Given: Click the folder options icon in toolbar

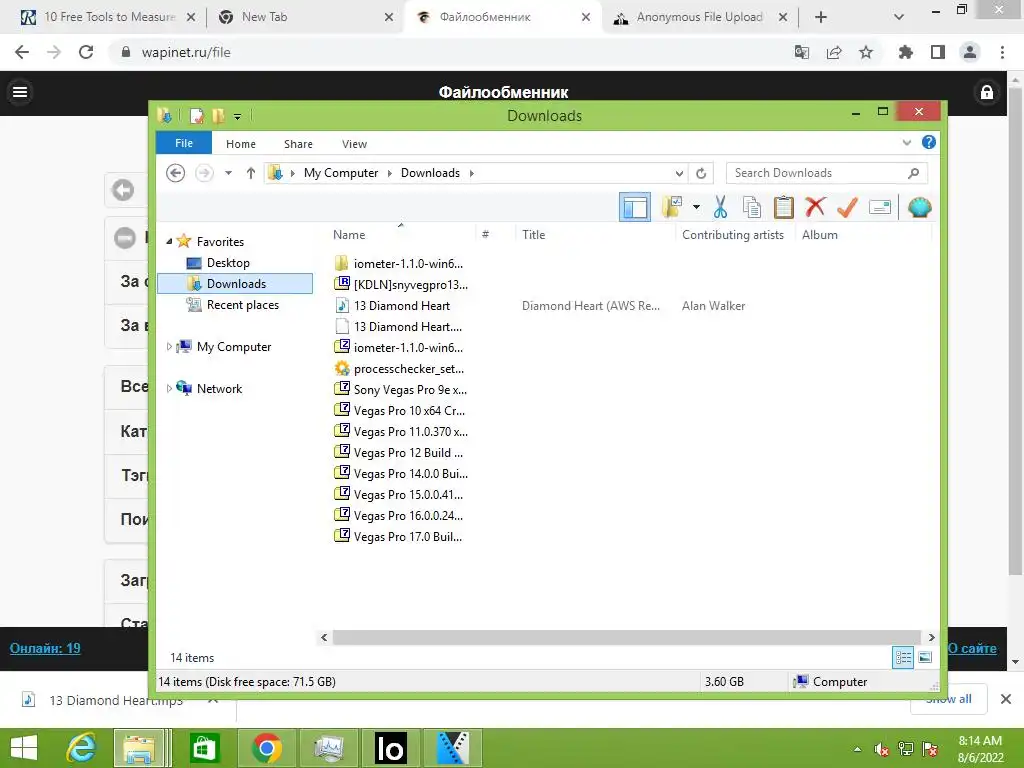Looking at the screenshot, I should click(672, 208).
